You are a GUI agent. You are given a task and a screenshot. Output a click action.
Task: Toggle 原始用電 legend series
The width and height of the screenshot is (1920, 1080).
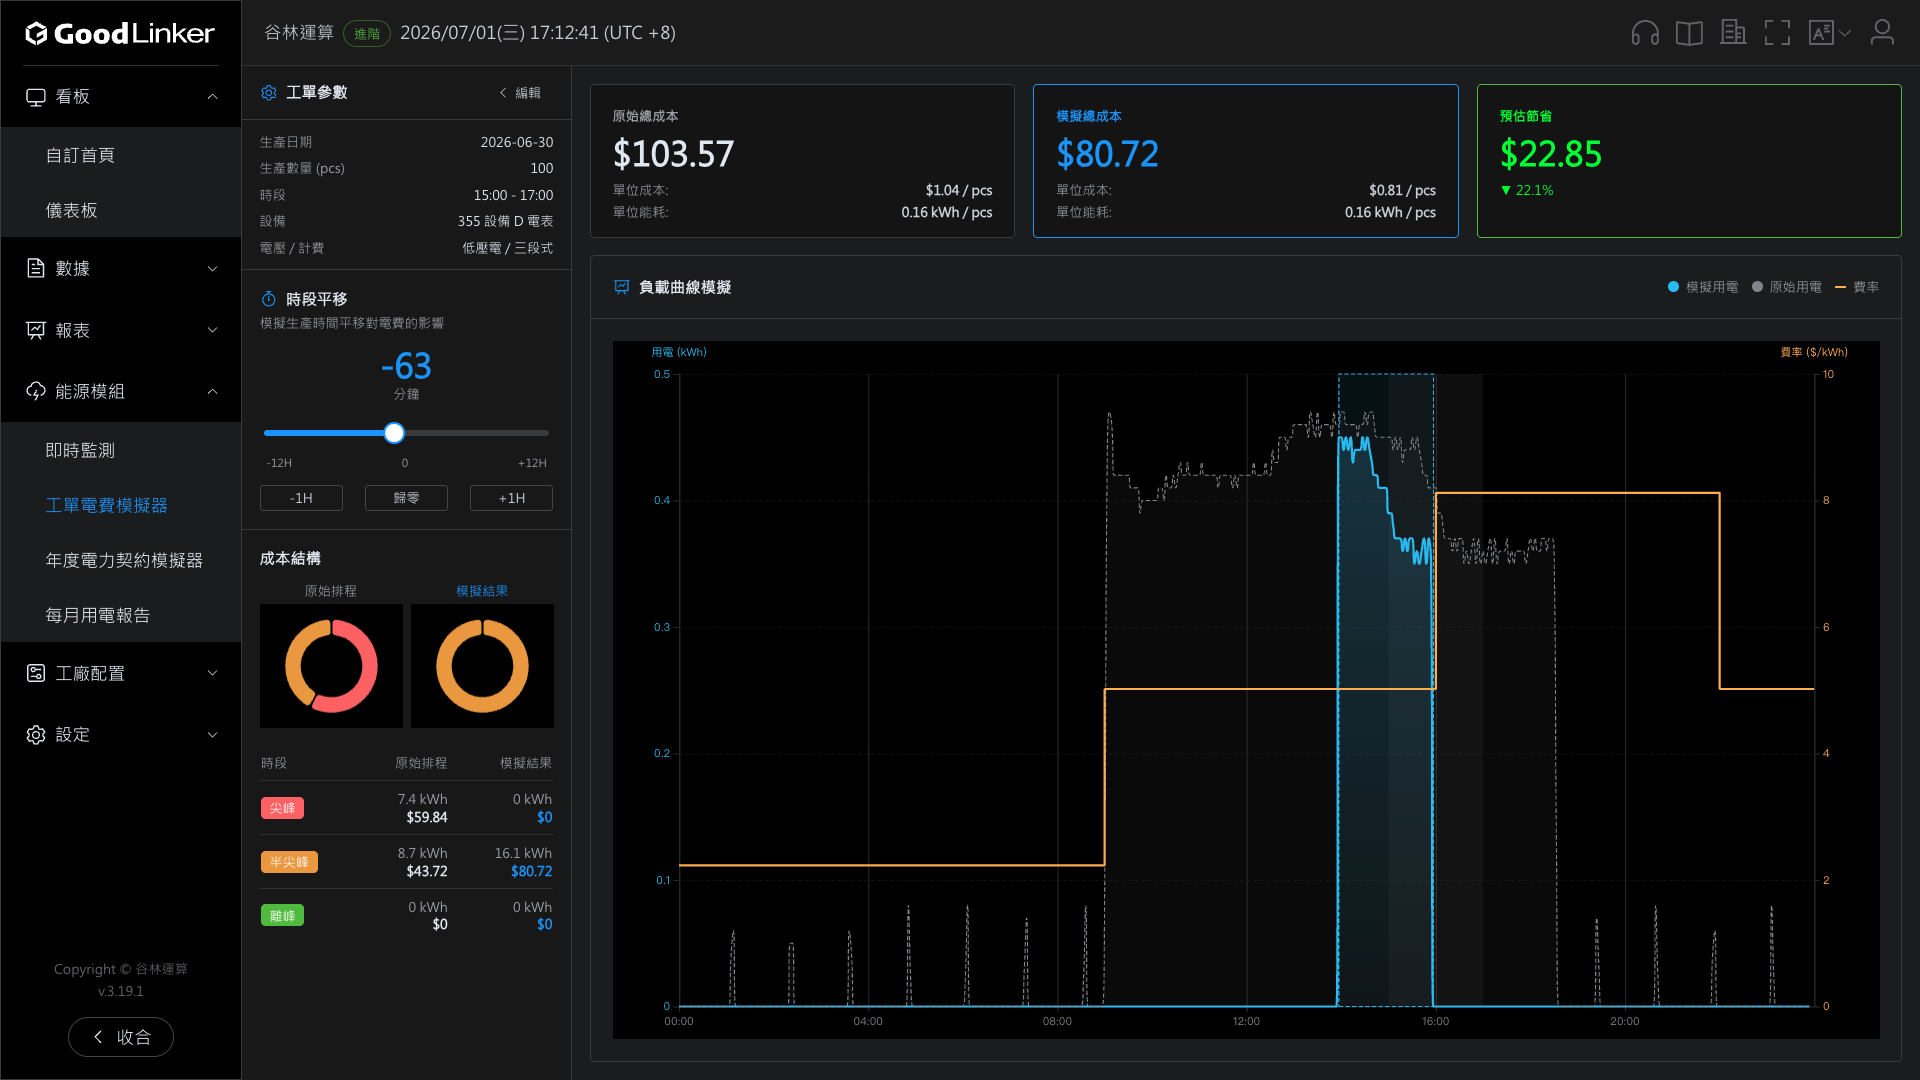pyautogui.click(x=1786, y=287)
